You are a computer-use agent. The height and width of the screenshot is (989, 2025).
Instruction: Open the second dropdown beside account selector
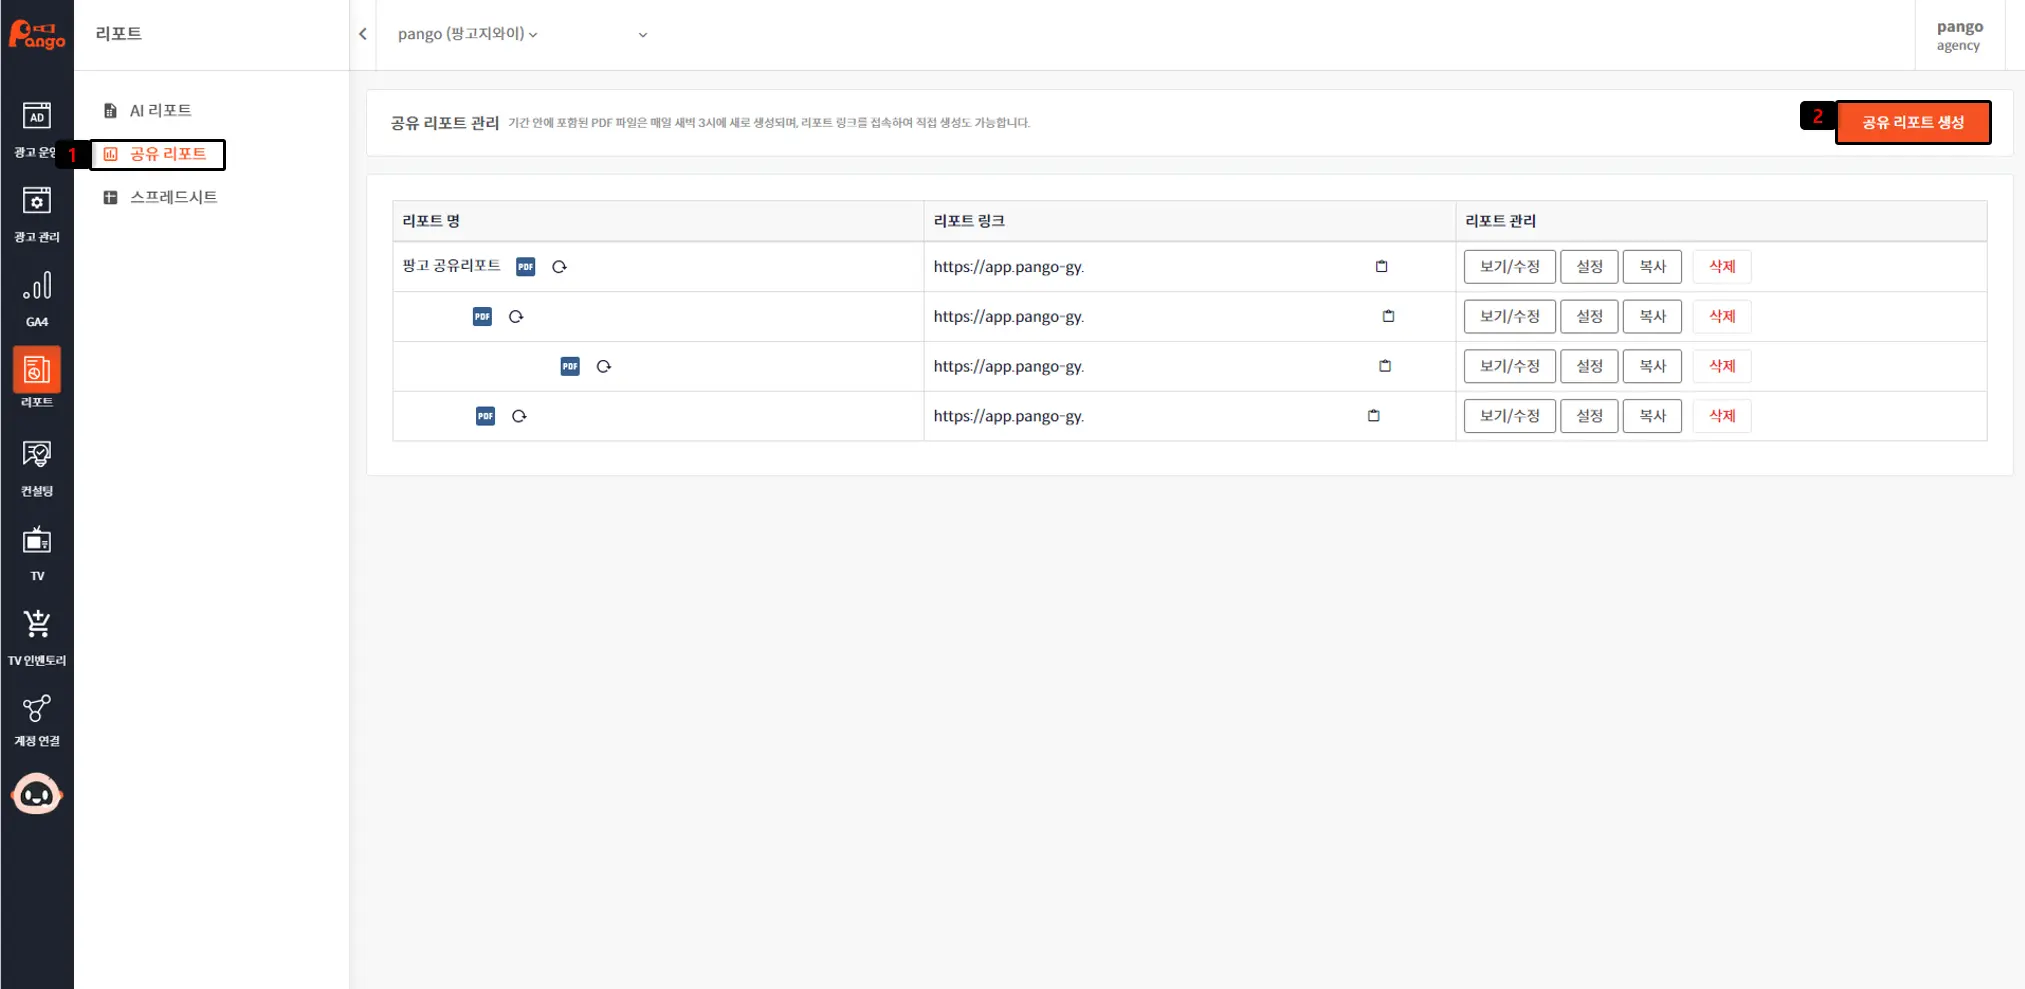[642, 35]
